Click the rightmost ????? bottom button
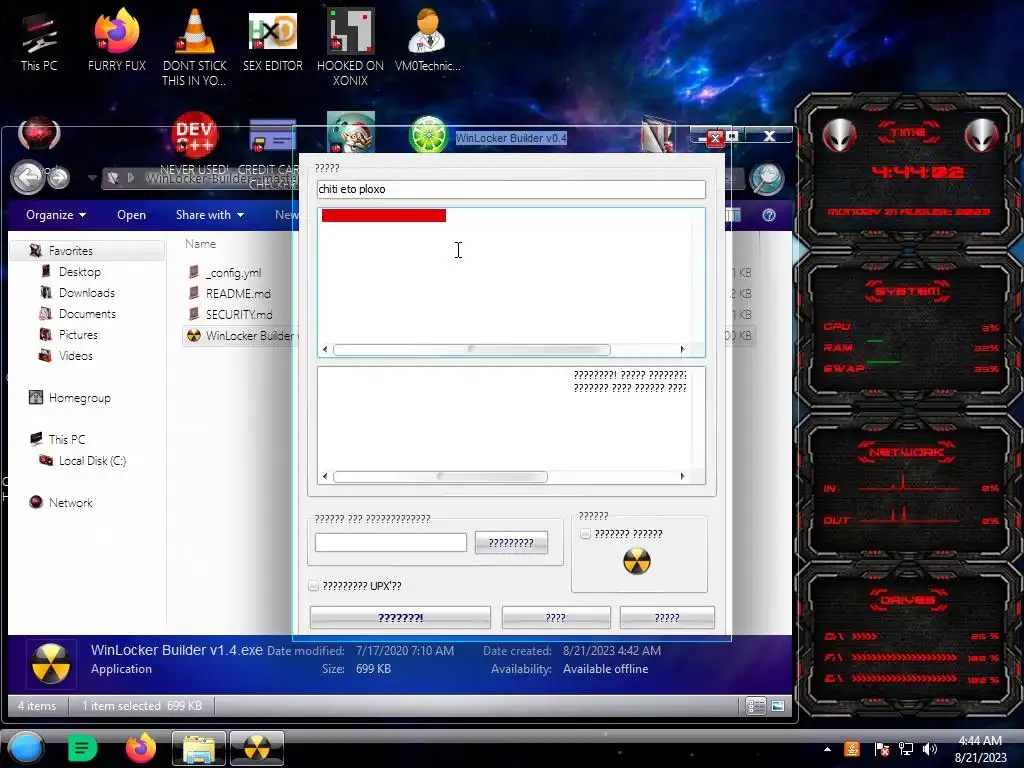 [667, 617]
